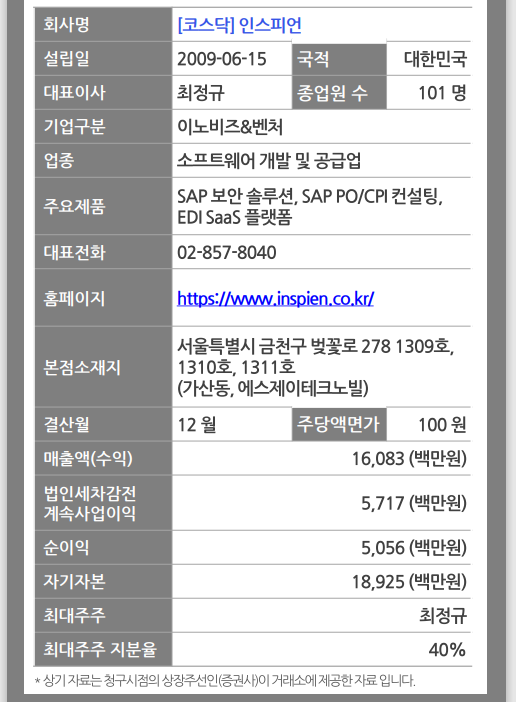
Task: Select the 기업구분 label cell
Action: point(103,127)
